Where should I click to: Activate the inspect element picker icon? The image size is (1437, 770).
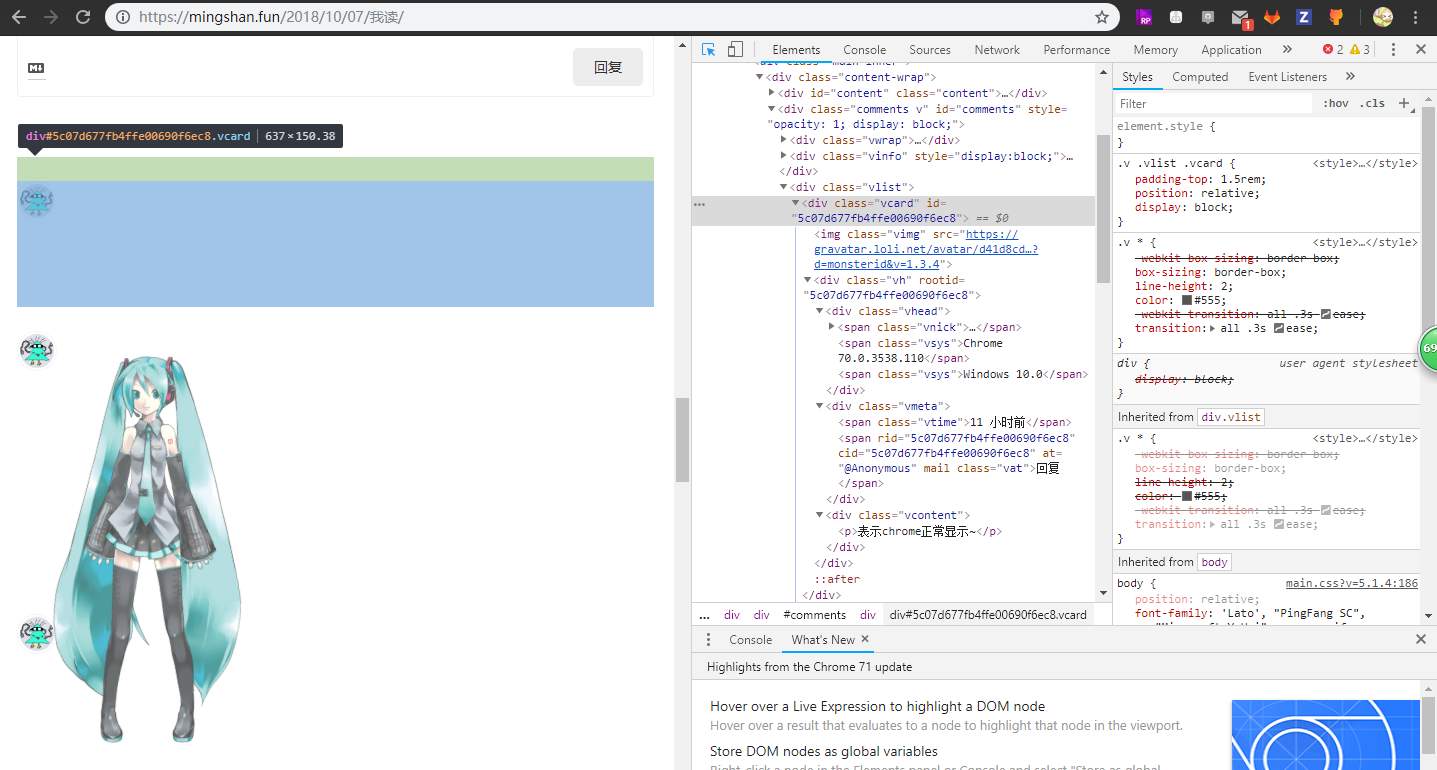pyautogui.click(x=709, y=49)
